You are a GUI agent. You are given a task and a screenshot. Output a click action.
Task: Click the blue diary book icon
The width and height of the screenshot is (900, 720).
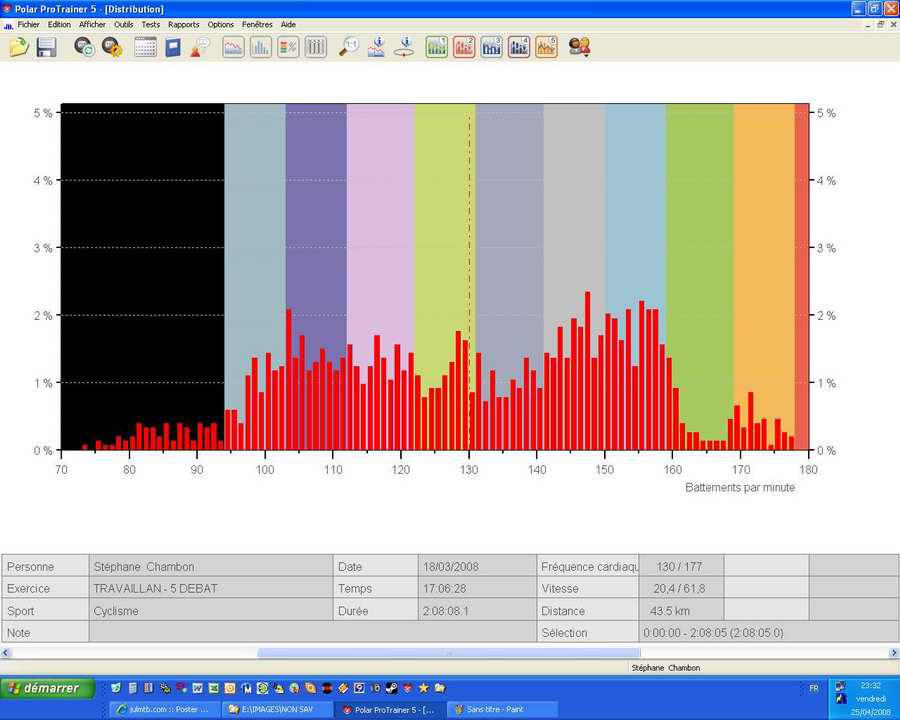pos(173,46)
